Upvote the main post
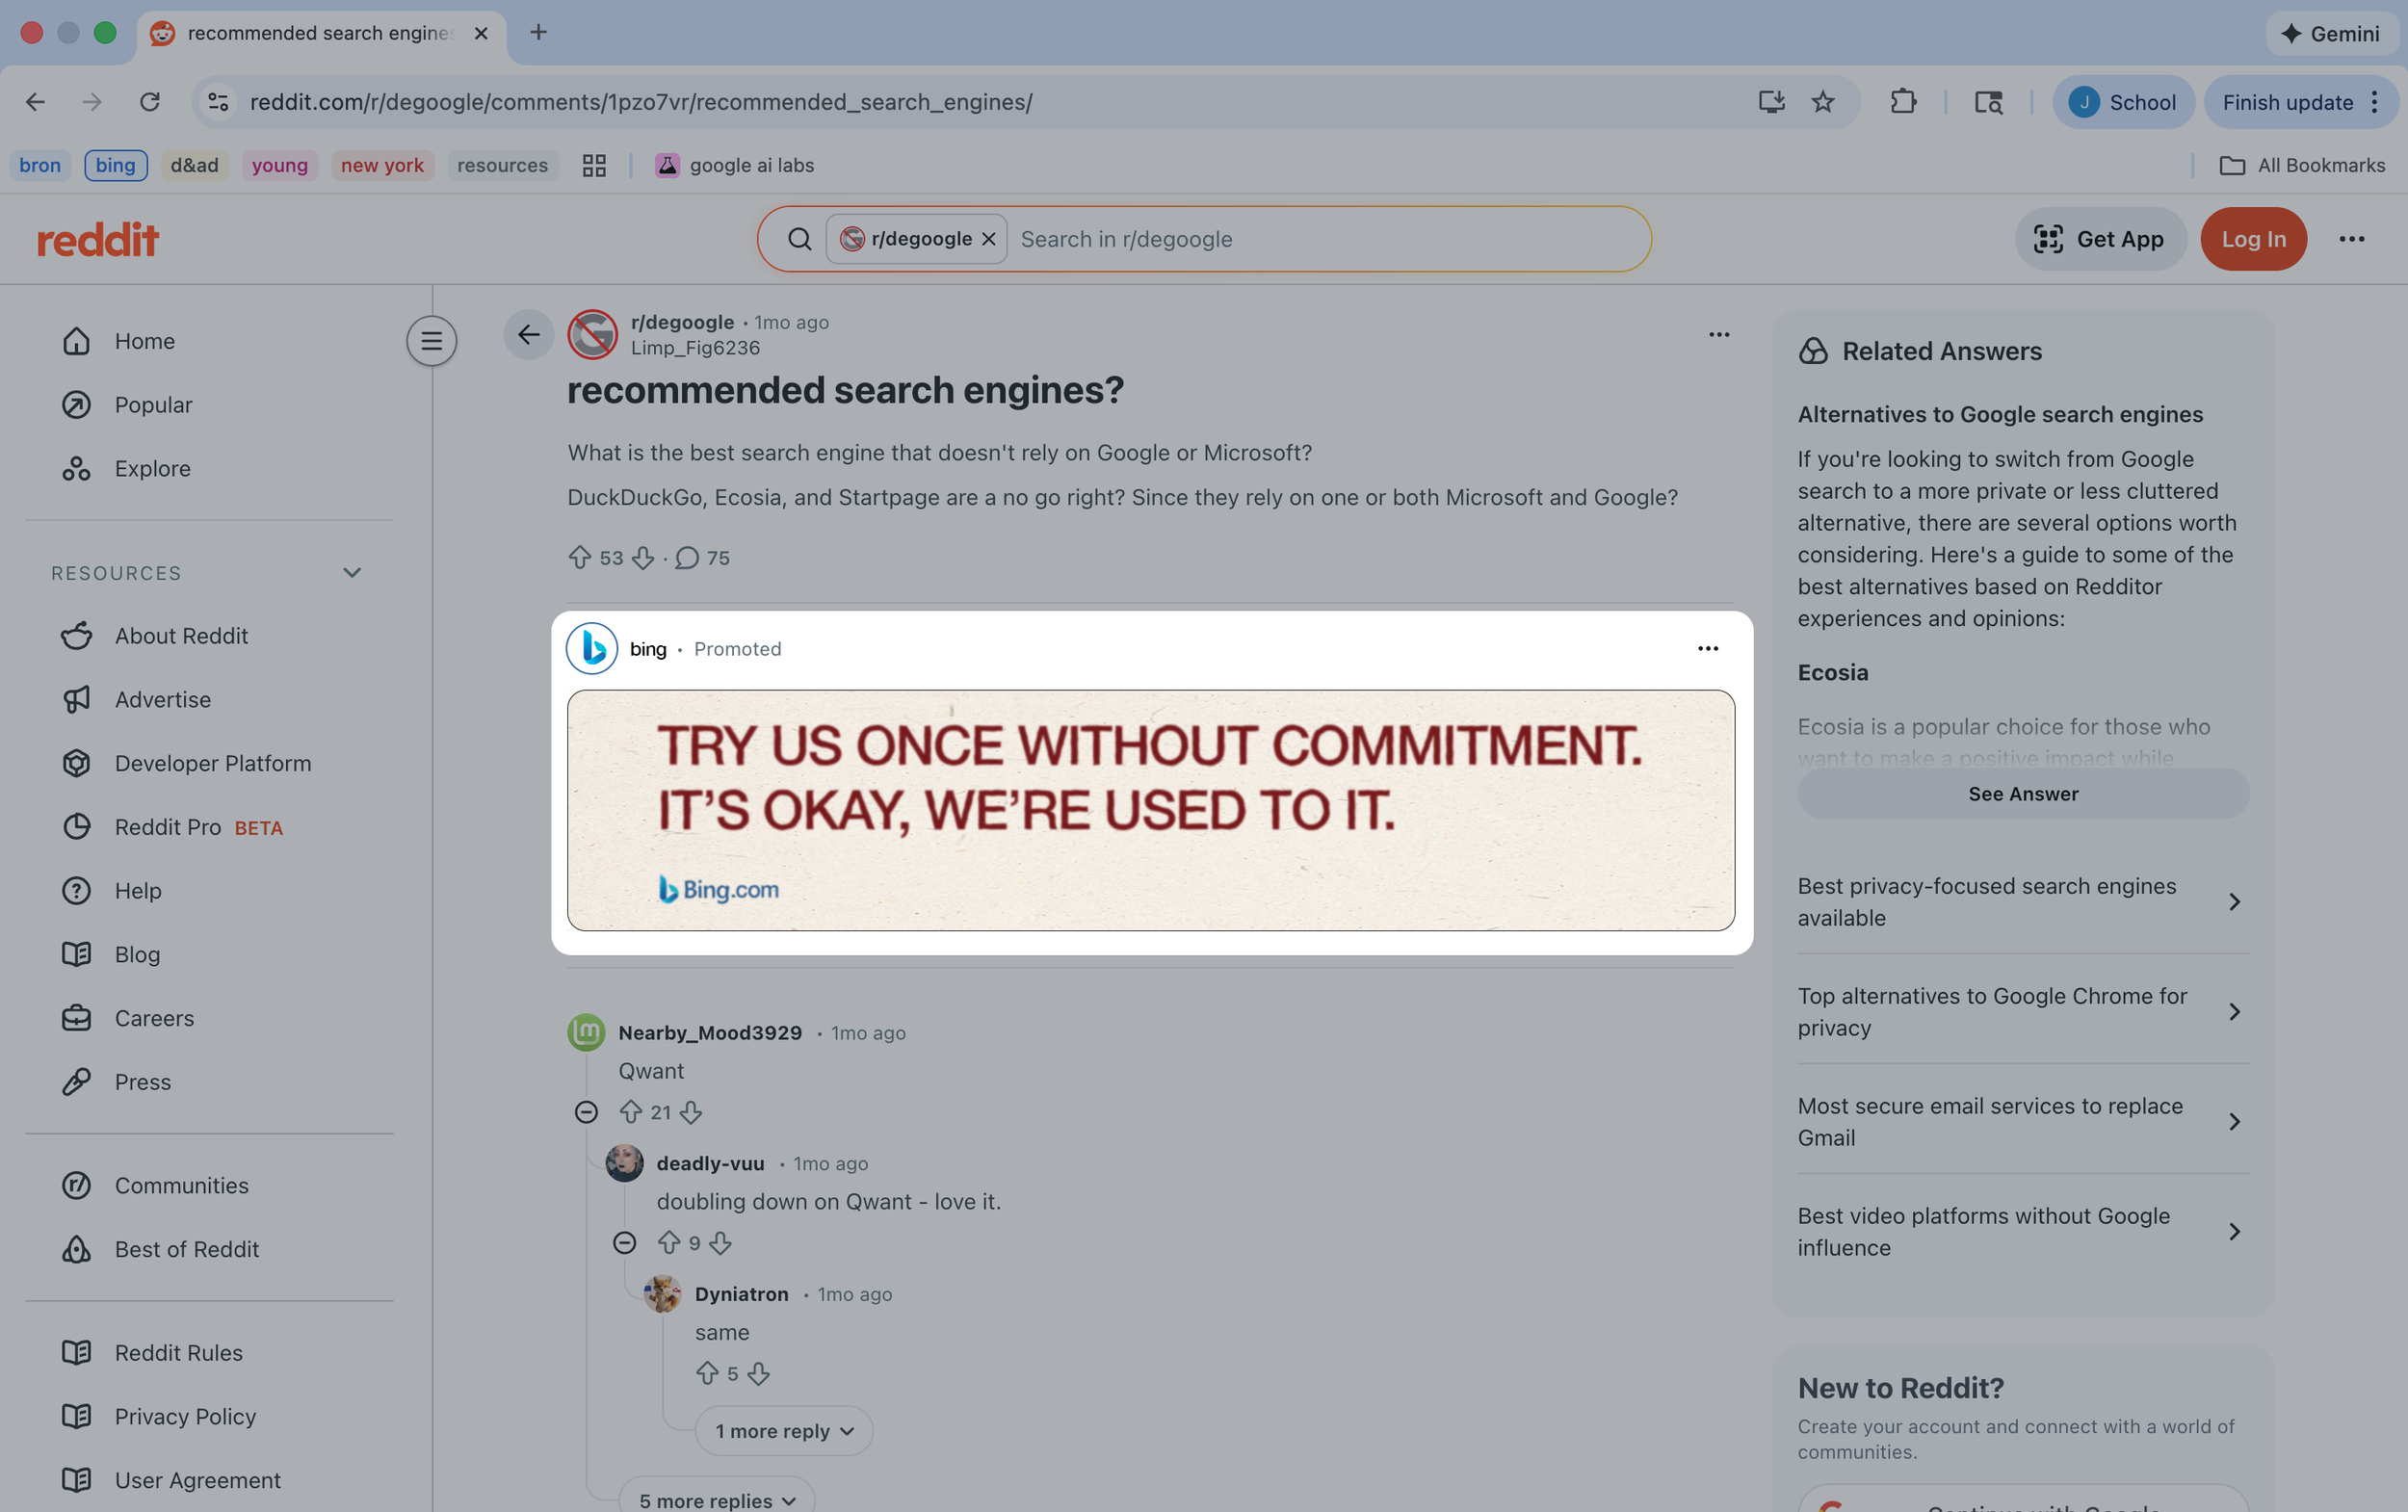Viewport: 2408px width, 1512px height. (579, 557)
